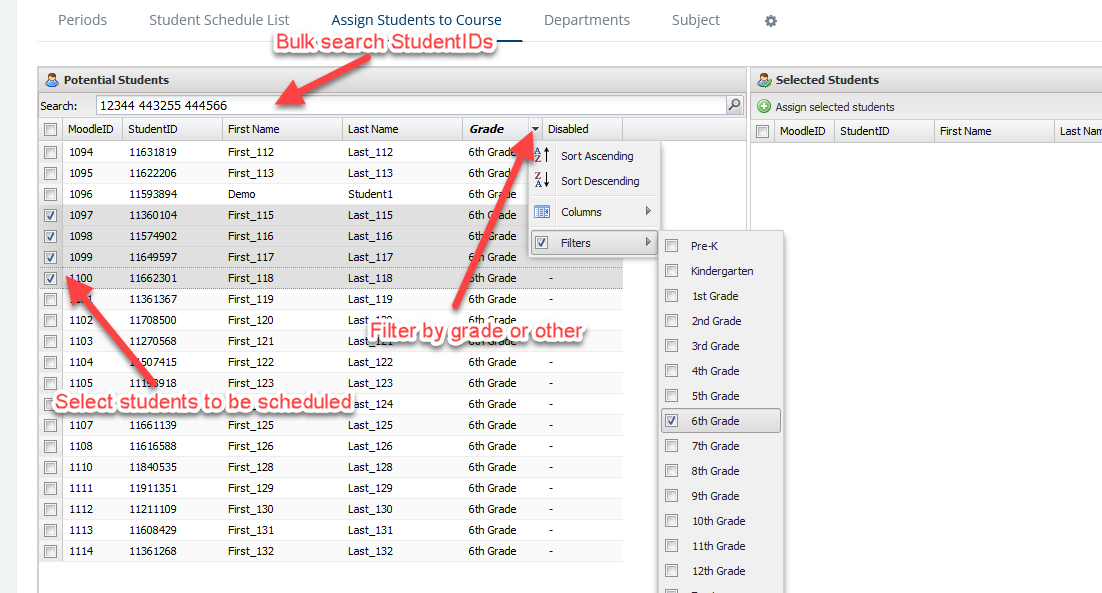
Task: Check the 7th Grade filter checkbox
Action: [x=672, y=446]
